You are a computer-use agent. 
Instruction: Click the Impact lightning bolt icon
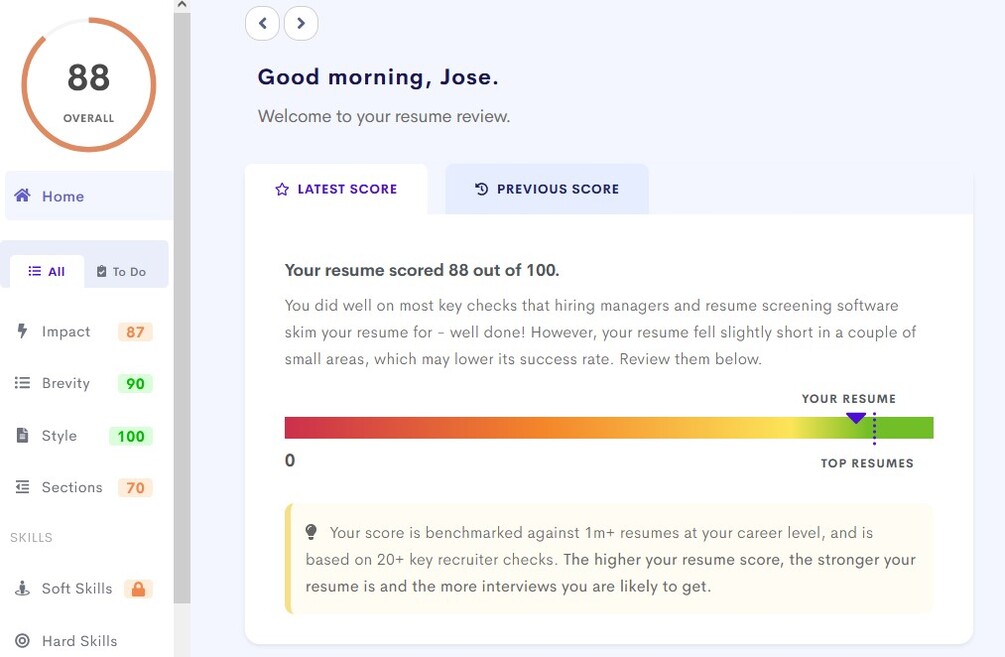pos(22,331)
